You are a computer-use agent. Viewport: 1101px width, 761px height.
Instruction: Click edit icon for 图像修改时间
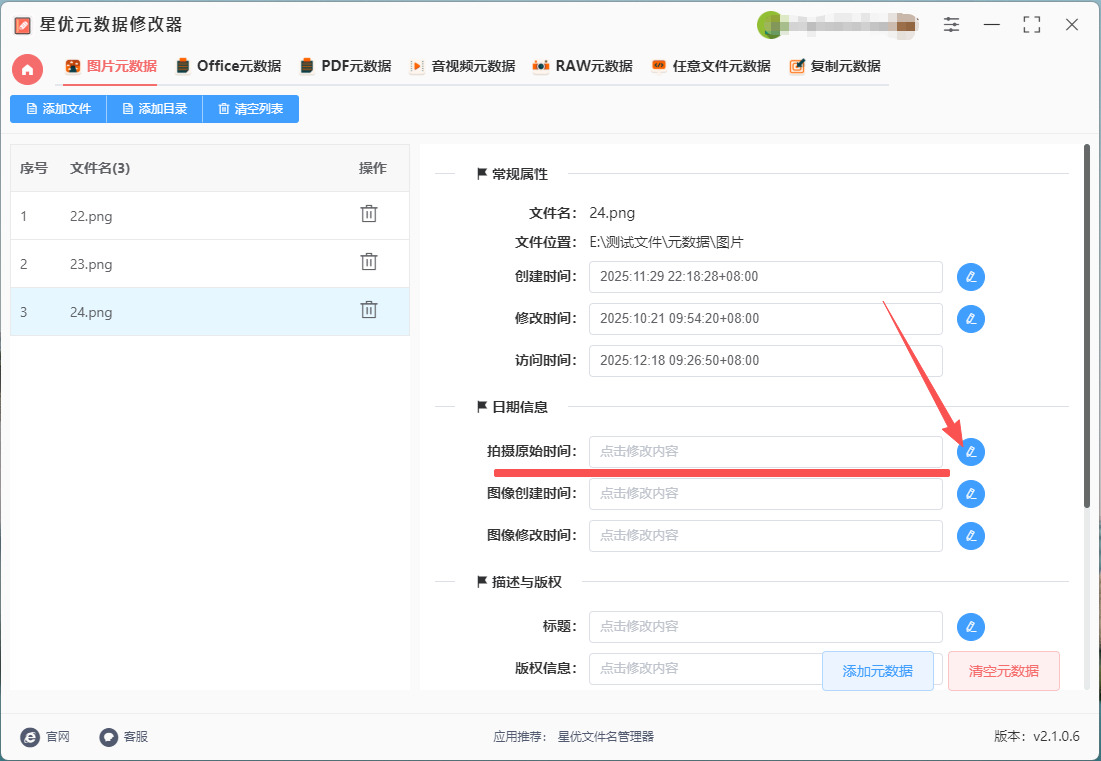970,536
